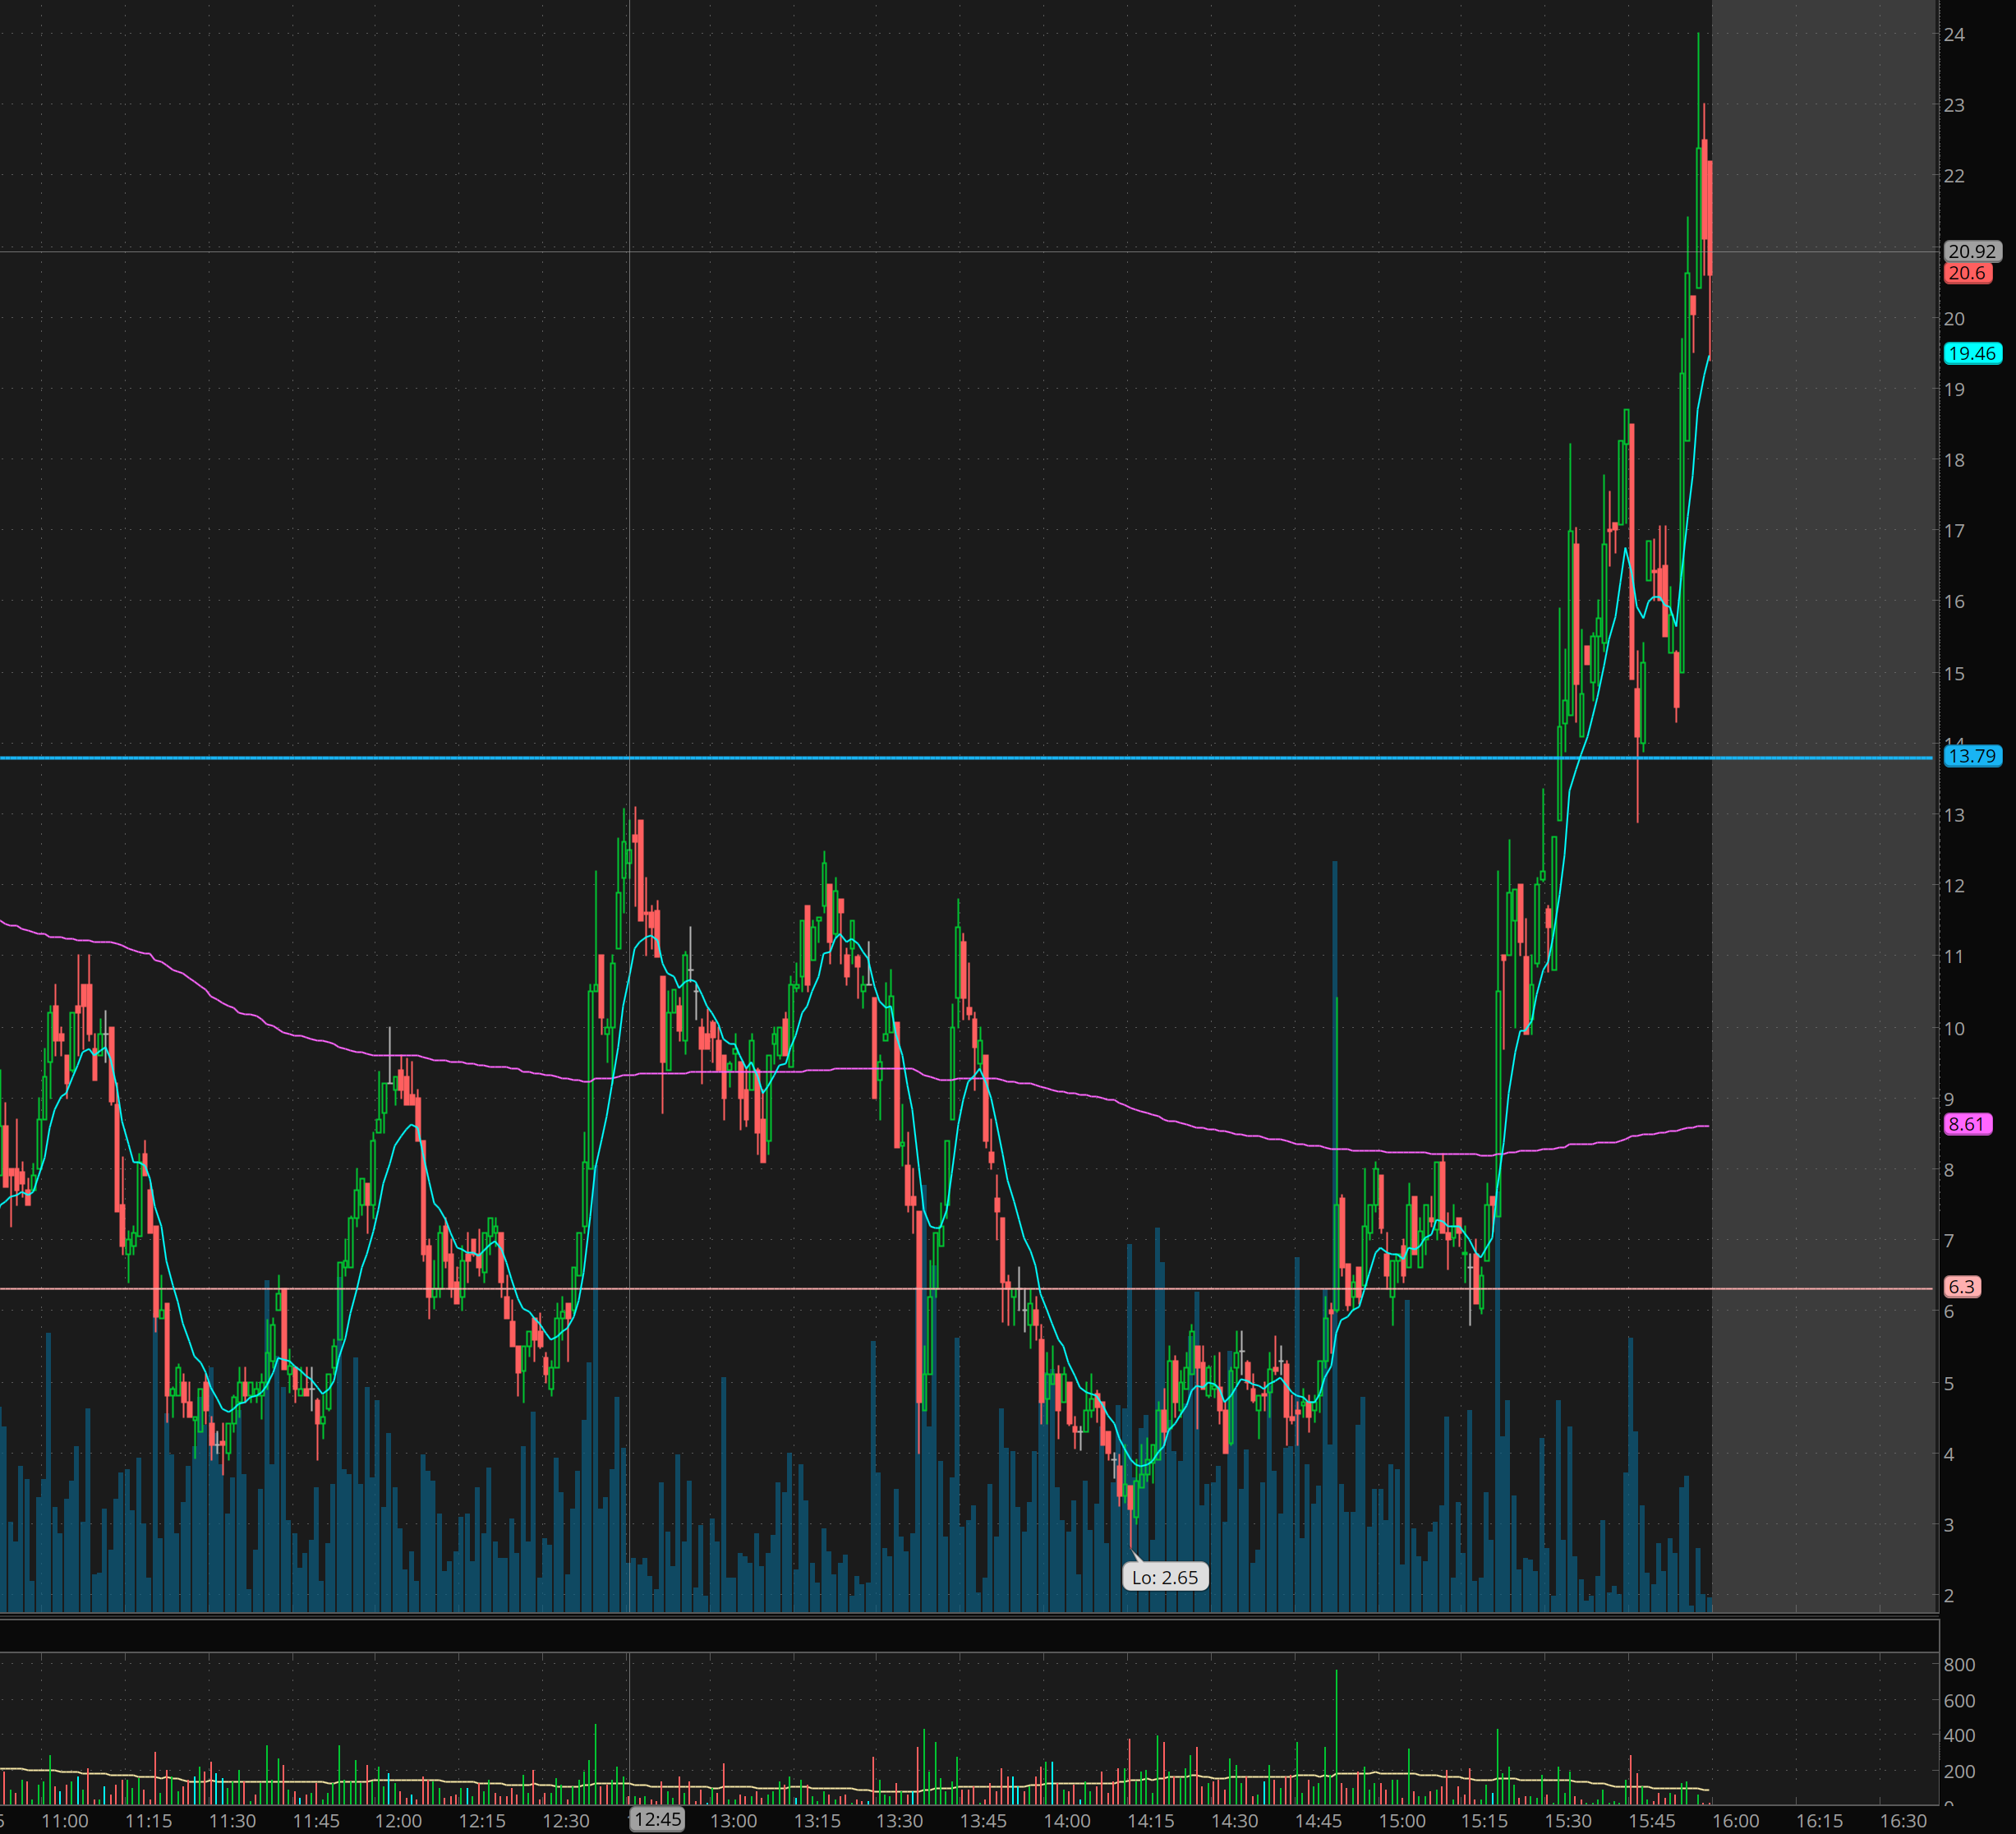2016x1834 pixels.
Task: Click the black divider bar above volume panel
Action: [968, 1636]
